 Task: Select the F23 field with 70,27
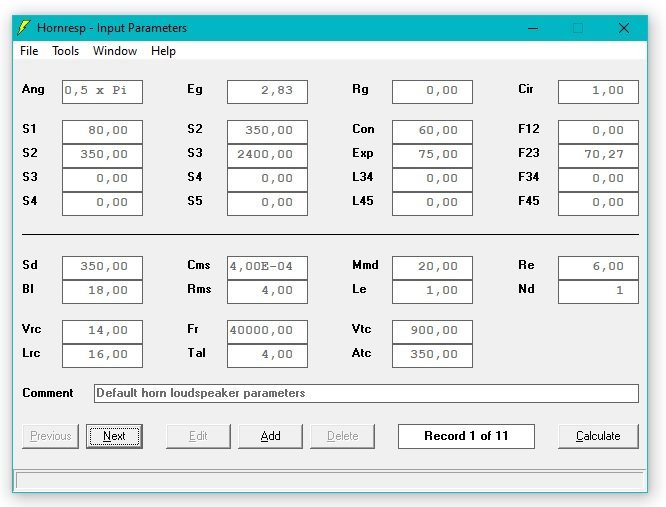pyautogui.click(x=598, y=156)
